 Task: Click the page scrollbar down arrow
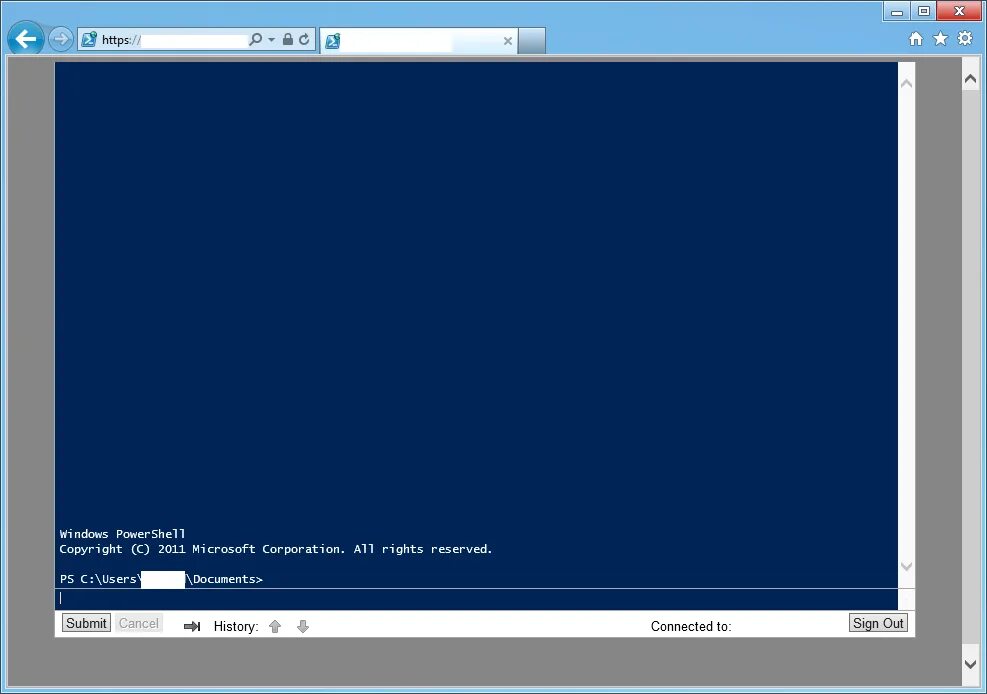point(971,664)
